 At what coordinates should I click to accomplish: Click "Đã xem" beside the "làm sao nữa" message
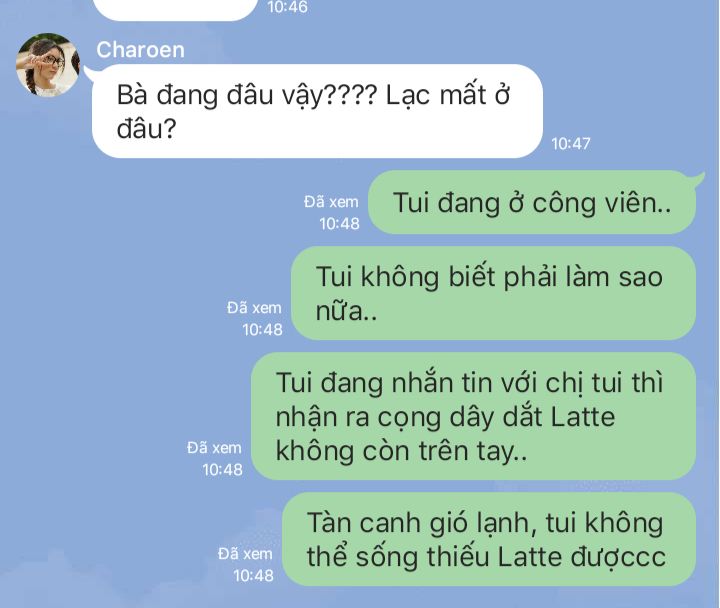coord(254,308)
